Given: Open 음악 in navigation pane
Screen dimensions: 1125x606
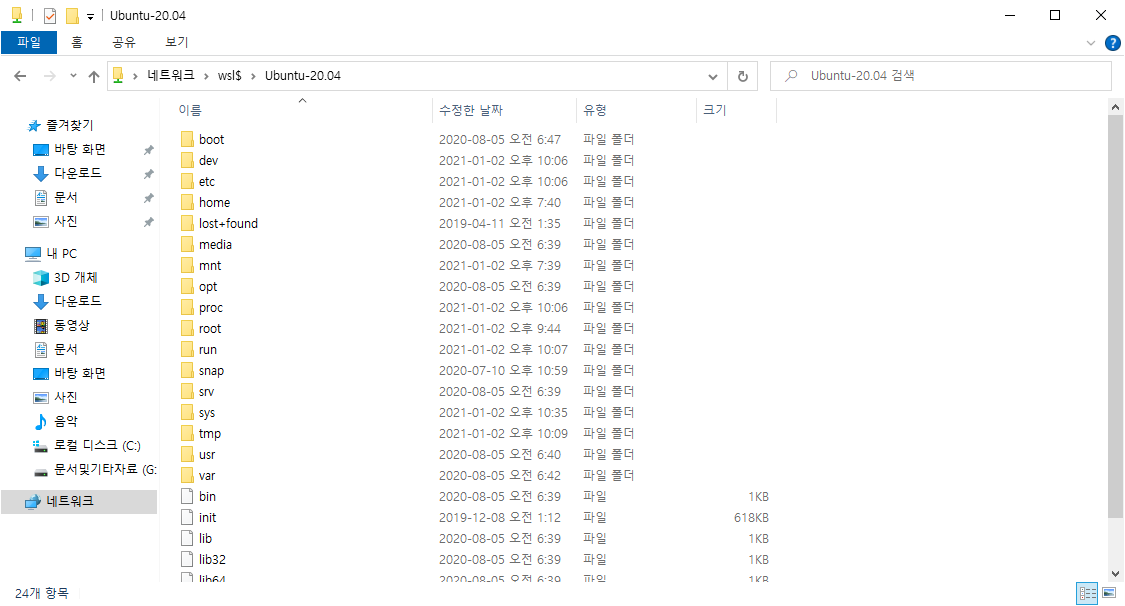Looking at the screenshot, I should click(65, 421).
